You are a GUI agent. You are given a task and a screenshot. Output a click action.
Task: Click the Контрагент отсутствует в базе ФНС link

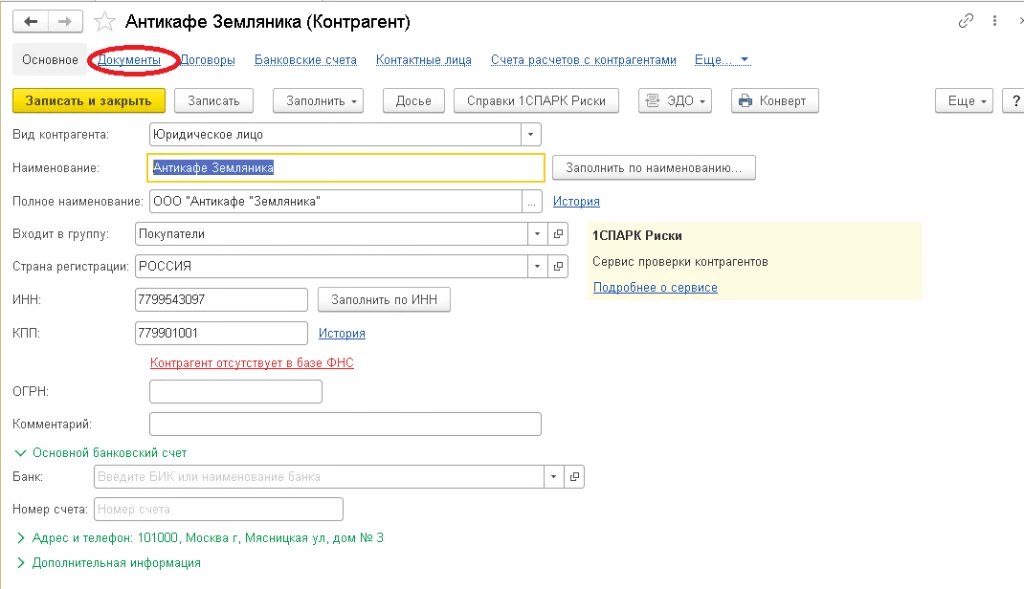[251, 363]
